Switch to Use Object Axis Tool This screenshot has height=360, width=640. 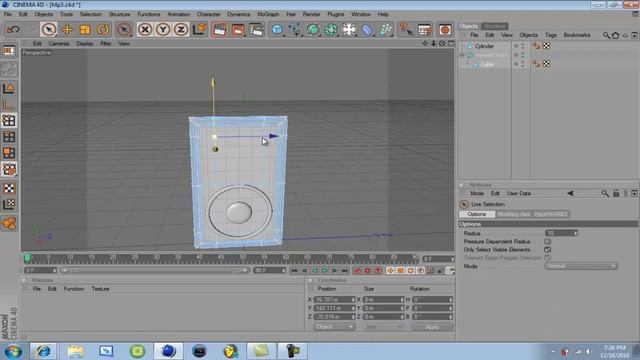(9, 104)
